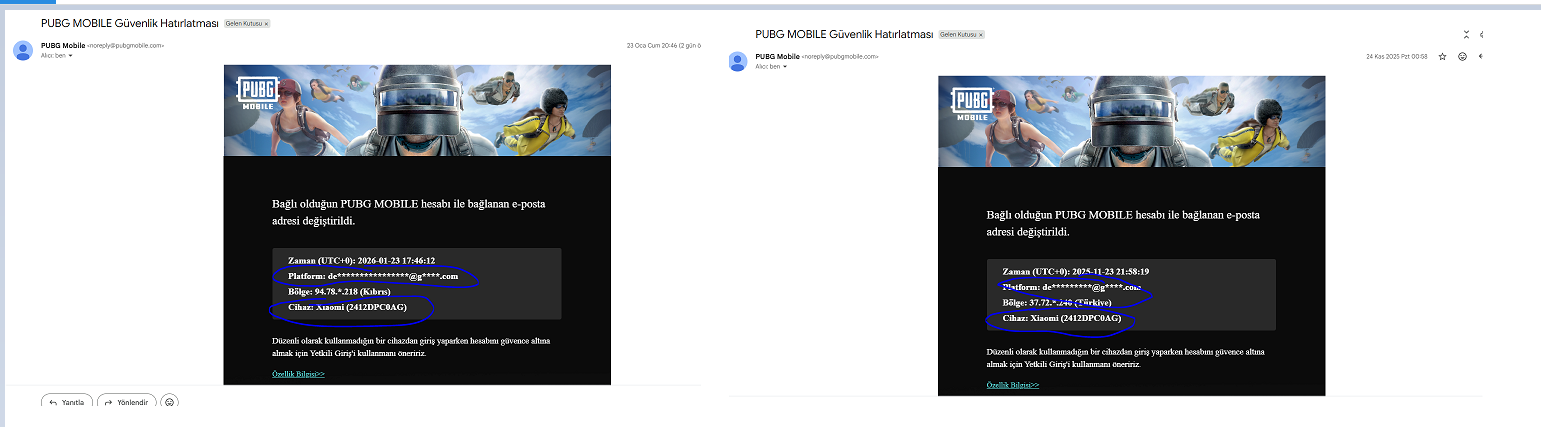Click the Zaman 2025-11-23 21:58:19 line
This screenshot has width=1541, height=427.
click(x=1076, y=271)
